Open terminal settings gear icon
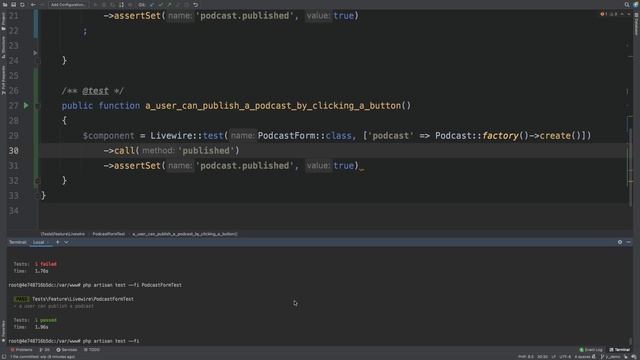This screenshot has width=640, height=360. point(620,242)
